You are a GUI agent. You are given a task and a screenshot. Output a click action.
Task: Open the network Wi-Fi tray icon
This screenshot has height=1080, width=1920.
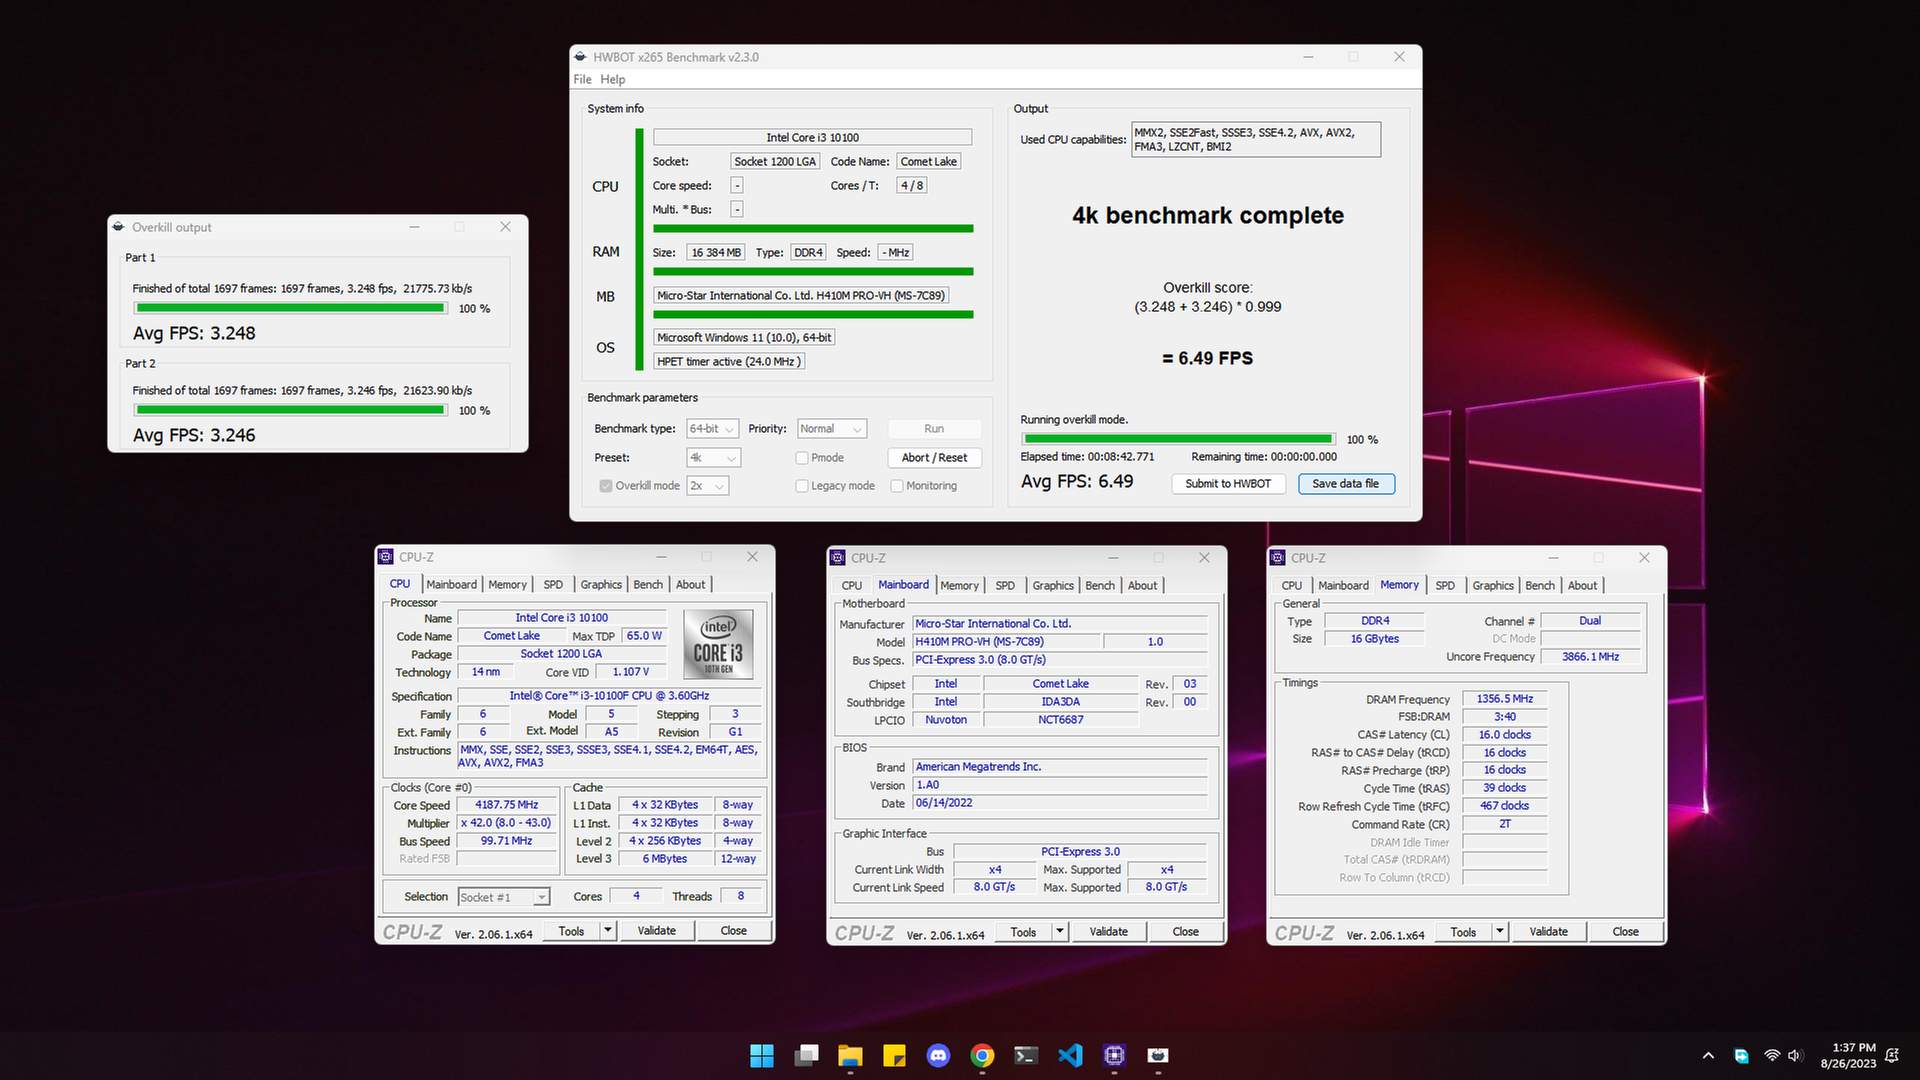(x=1772, y=1056)
